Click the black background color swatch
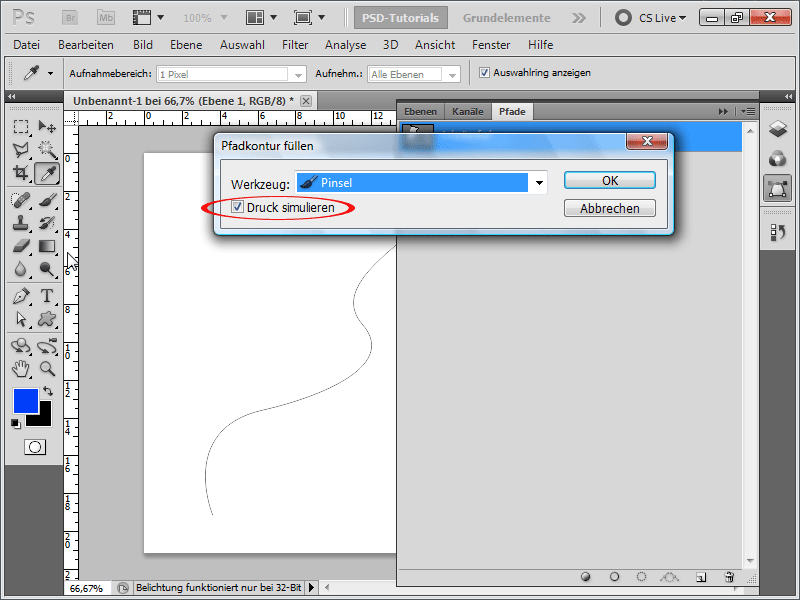 (x=45, y=419)
